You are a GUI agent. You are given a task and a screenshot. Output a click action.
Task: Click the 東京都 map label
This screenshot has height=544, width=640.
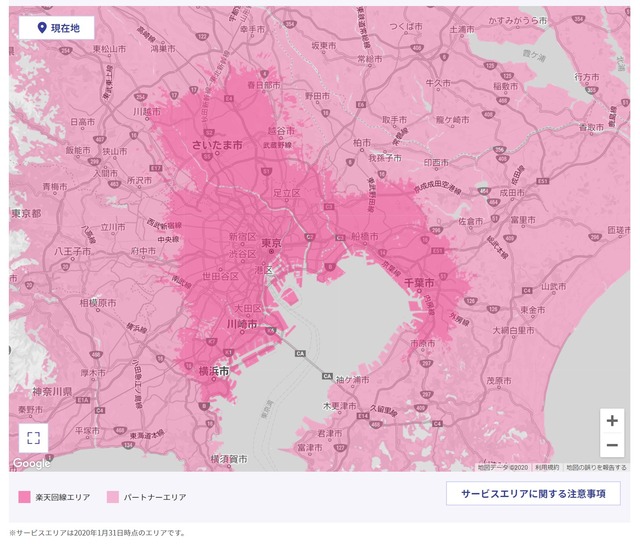(x=26, y=213)
